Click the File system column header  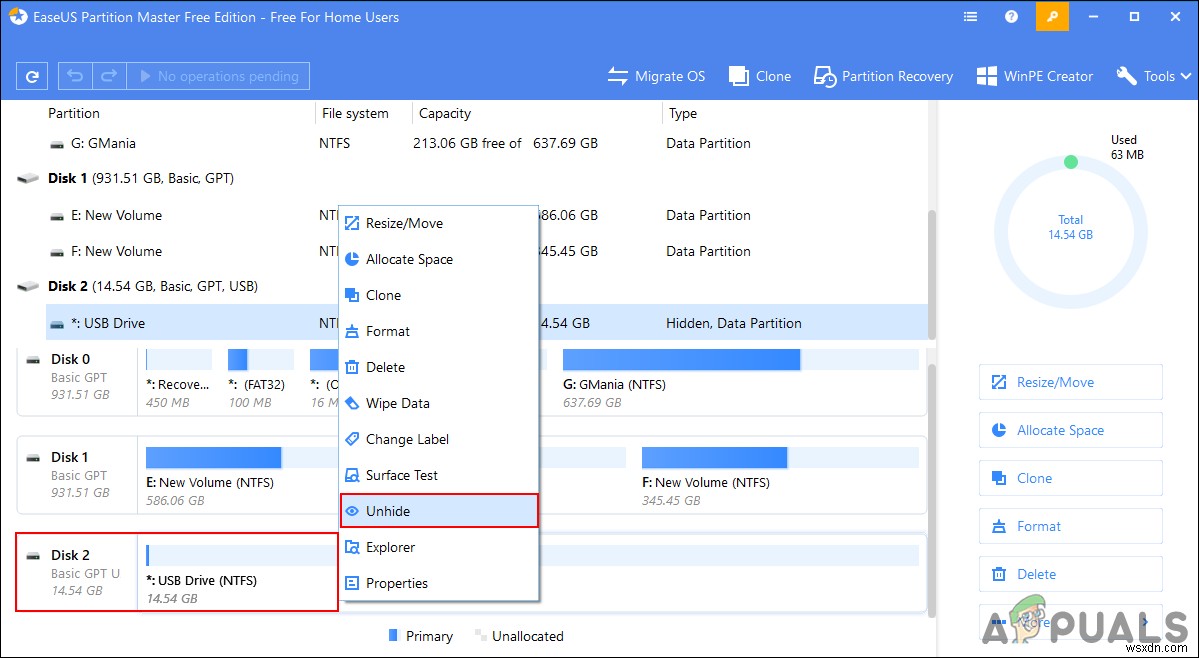(x=355, y=113)
